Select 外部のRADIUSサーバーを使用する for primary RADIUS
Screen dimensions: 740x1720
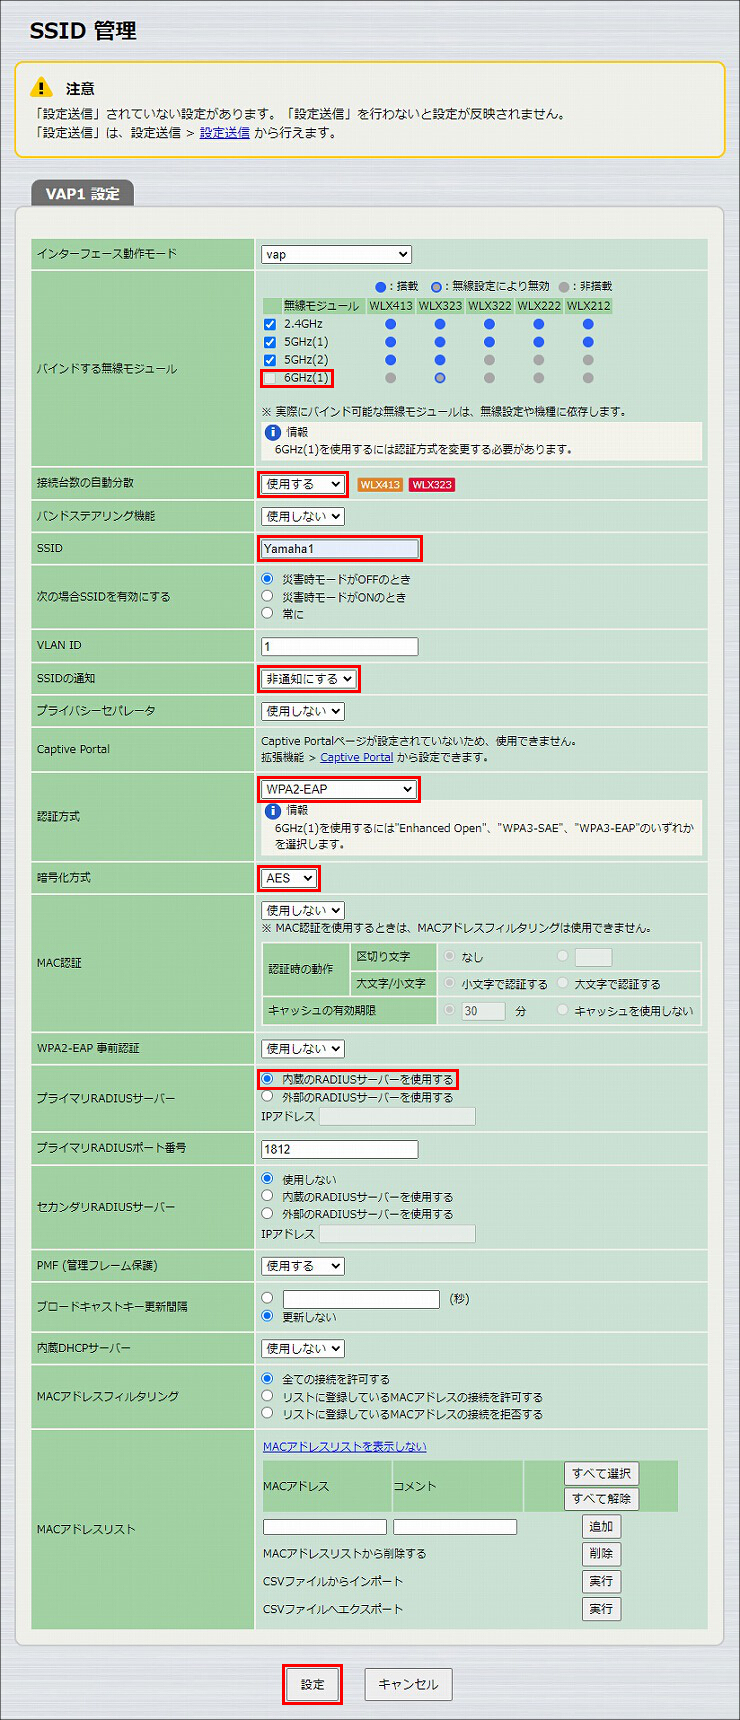tap(267, 1097)
